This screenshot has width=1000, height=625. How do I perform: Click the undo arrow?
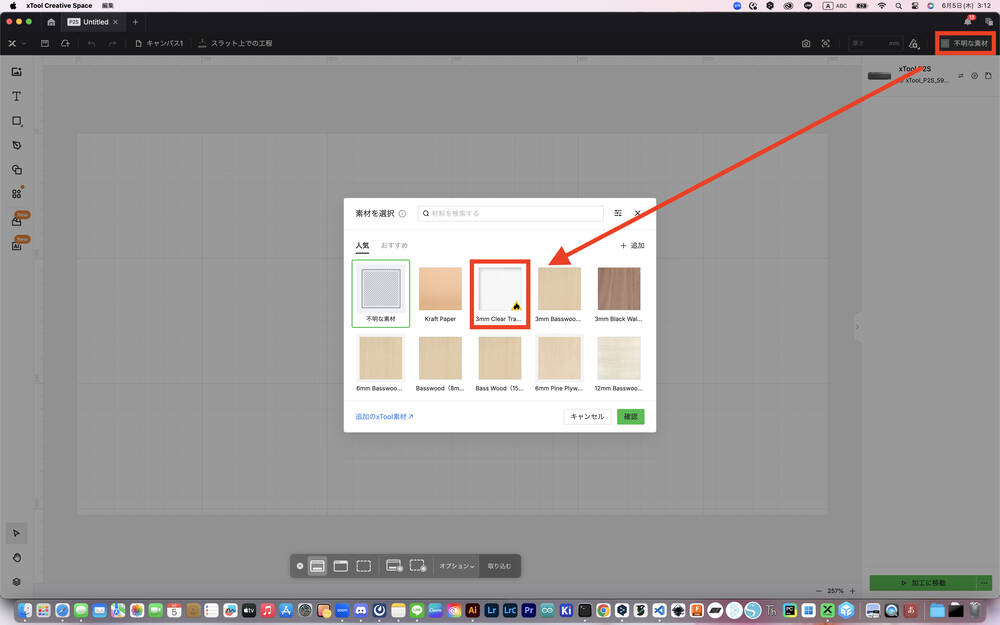(91, 43)
